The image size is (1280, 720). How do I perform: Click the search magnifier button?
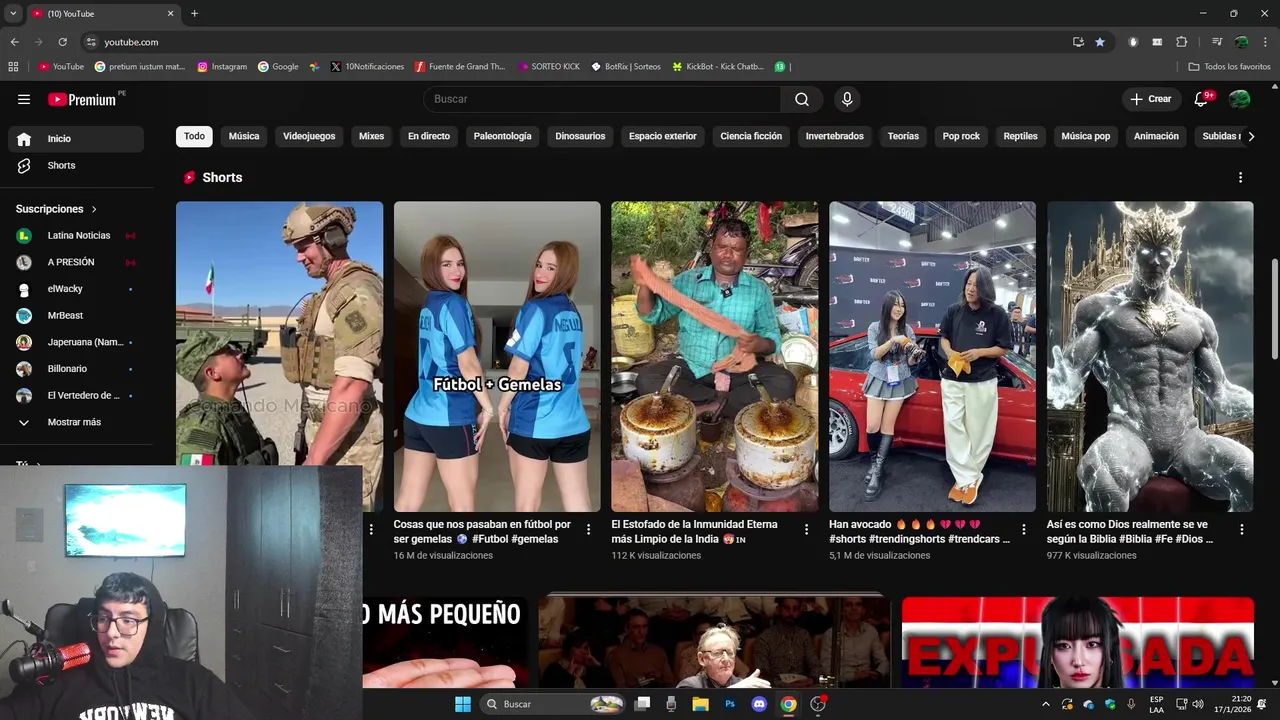[x=802, y=99]
